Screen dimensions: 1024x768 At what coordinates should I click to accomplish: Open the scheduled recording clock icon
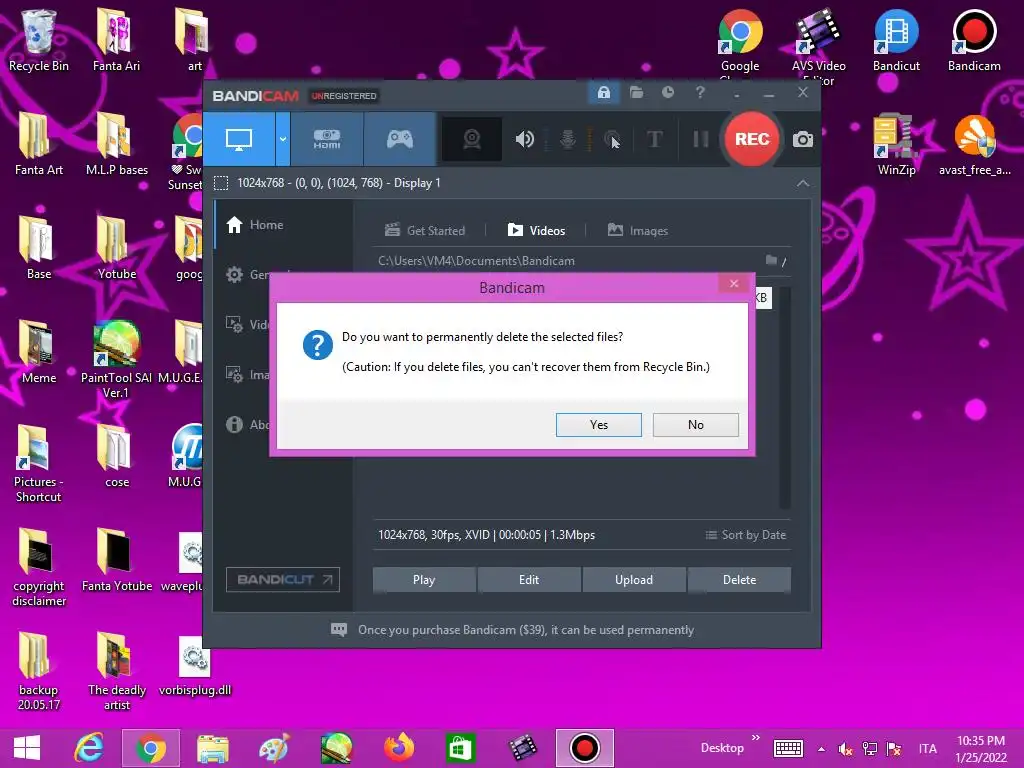[667, 93]
